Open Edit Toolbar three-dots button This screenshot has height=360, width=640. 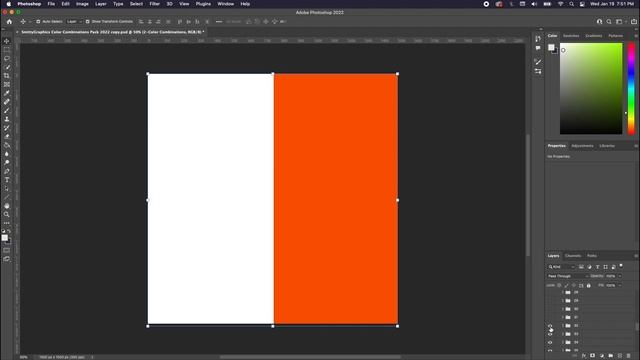click(x=7, y=223)
